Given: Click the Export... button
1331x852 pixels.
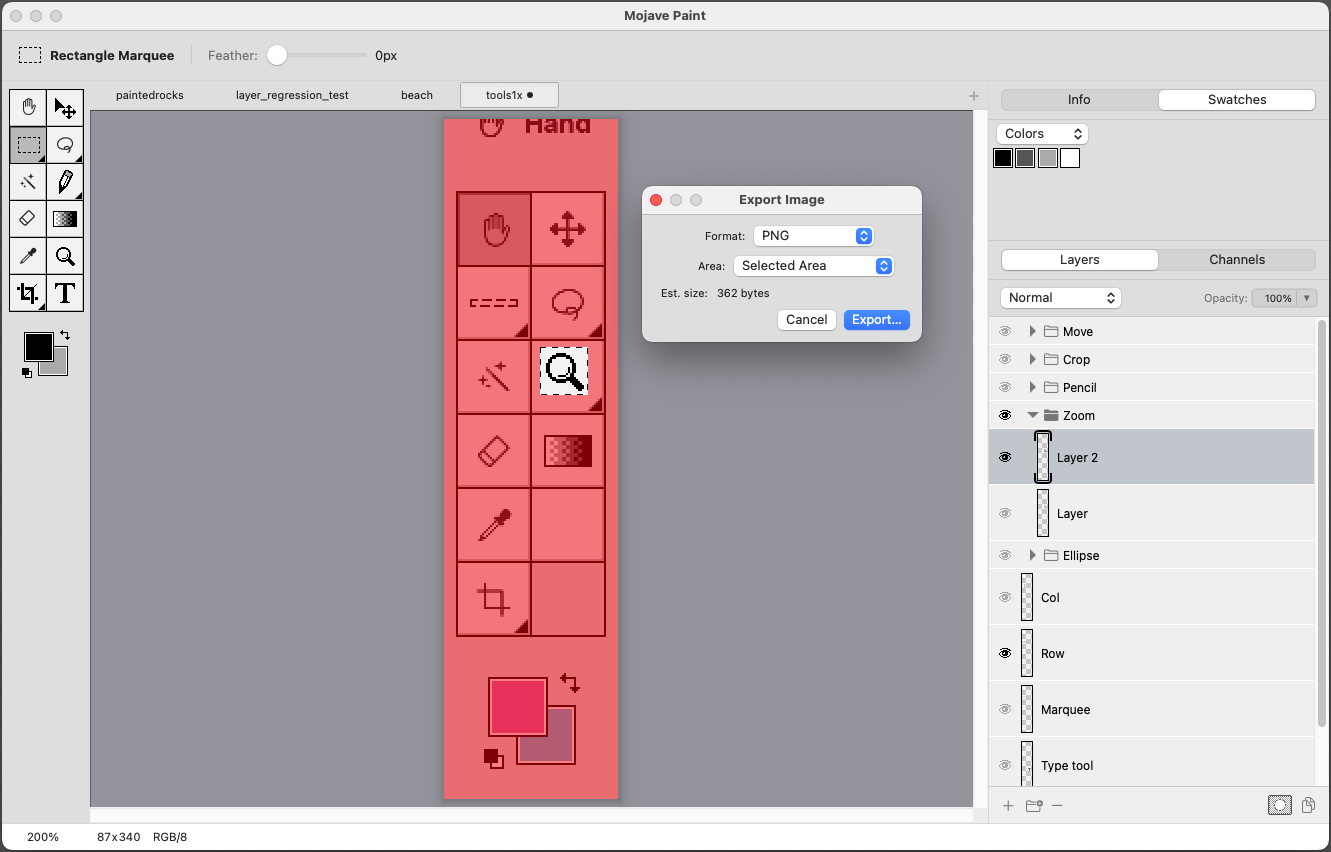Looking at the screenshot, I should [x=876, y=320].
